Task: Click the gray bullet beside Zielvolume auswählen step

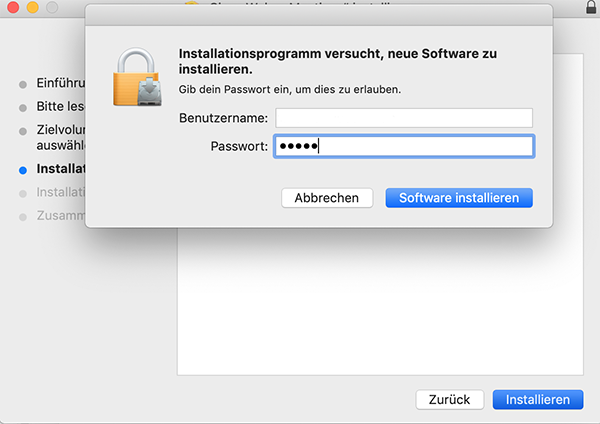Action: [23, 131]
